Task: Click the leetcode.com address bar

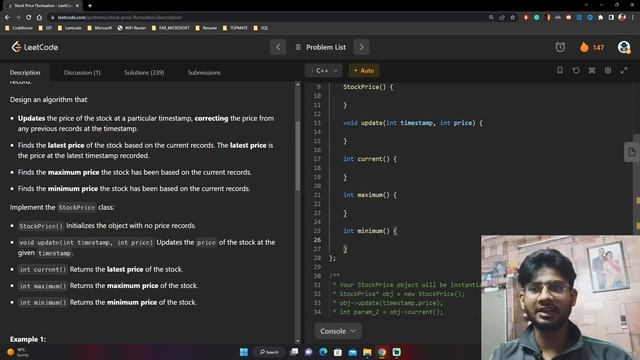Action: [265, 17]
